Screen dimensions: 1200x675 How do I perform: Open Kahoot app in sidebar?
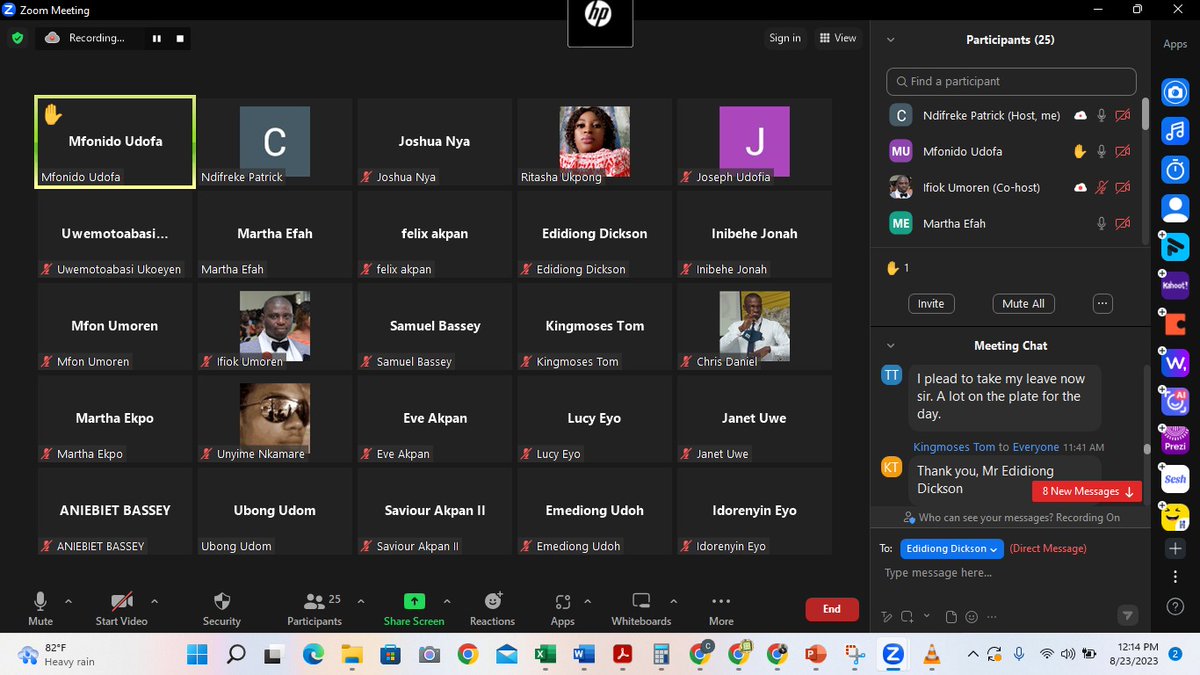tap(1175, 285)
